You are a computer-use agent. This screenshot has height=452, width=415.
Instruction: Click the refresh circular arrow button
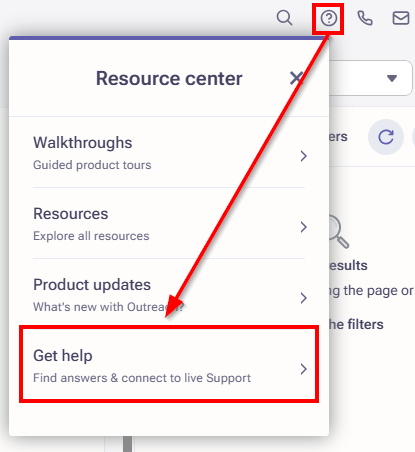click(x=386, y=137)
